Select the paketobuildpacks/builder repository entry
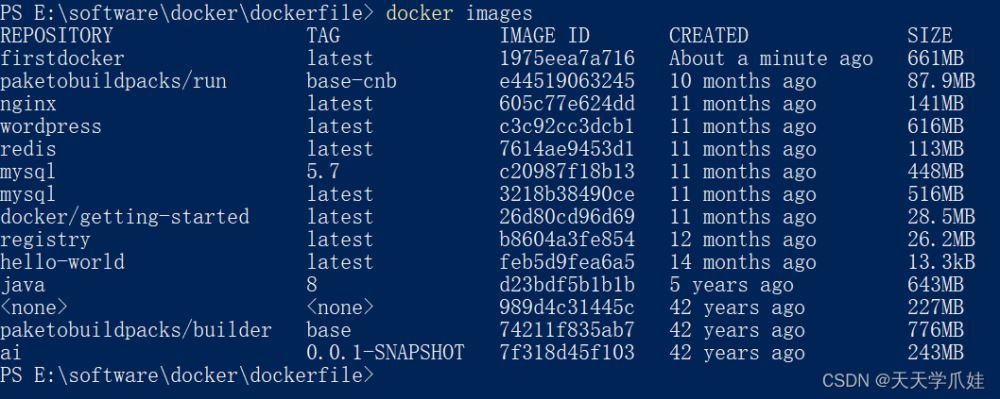Screen dimensions: 1000x399 tap(136, 330)
